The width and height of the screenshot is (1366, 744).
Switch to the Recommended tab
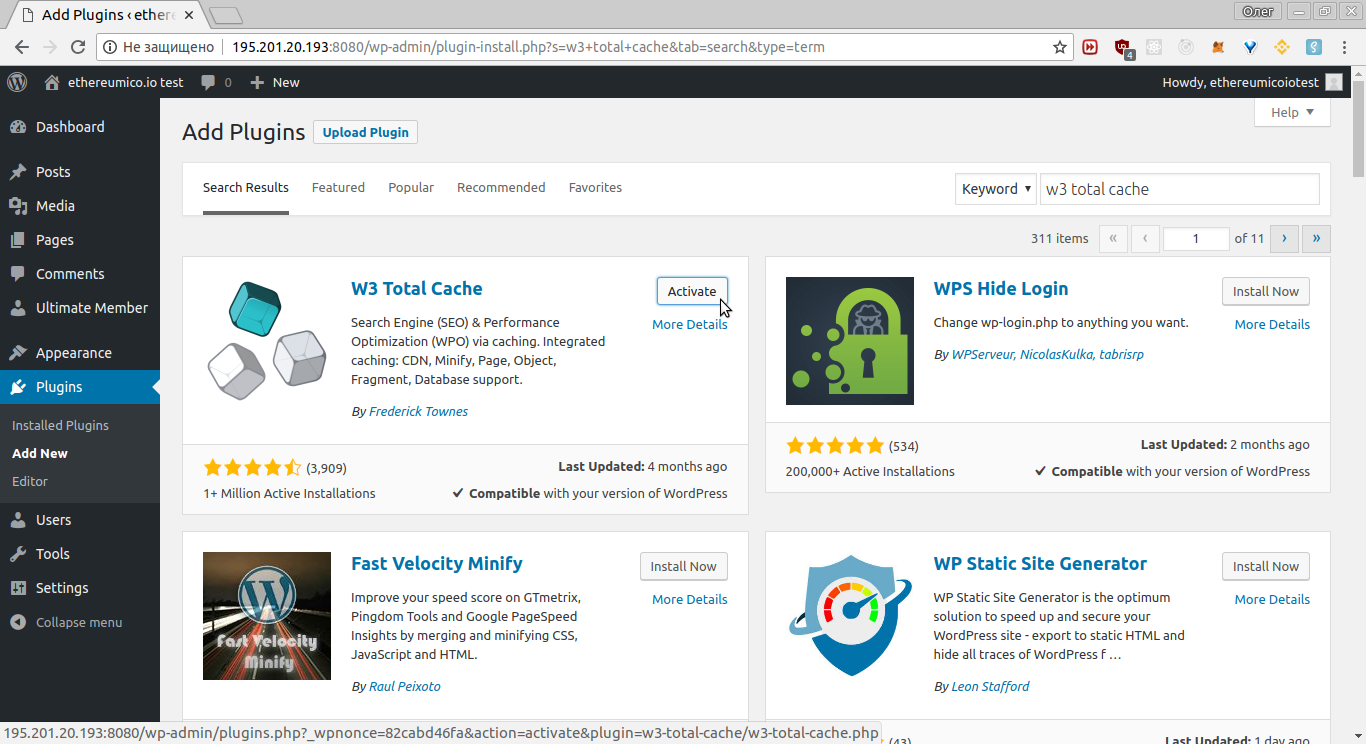click(501, 187)
